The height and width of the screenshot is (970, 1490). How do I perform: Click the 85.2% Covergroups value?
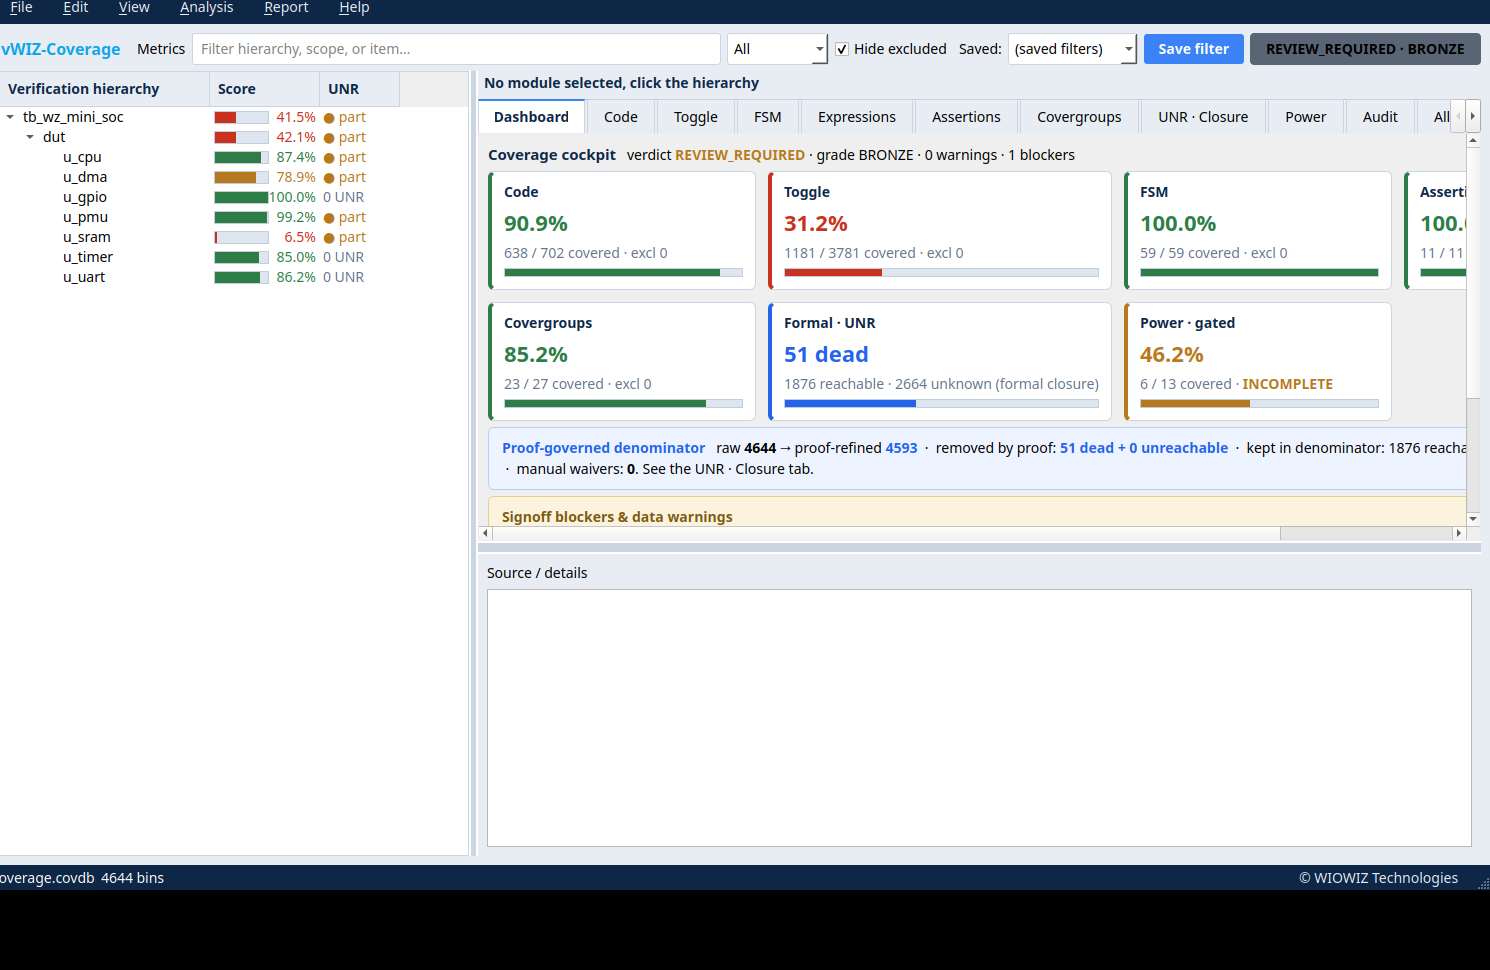536,354
